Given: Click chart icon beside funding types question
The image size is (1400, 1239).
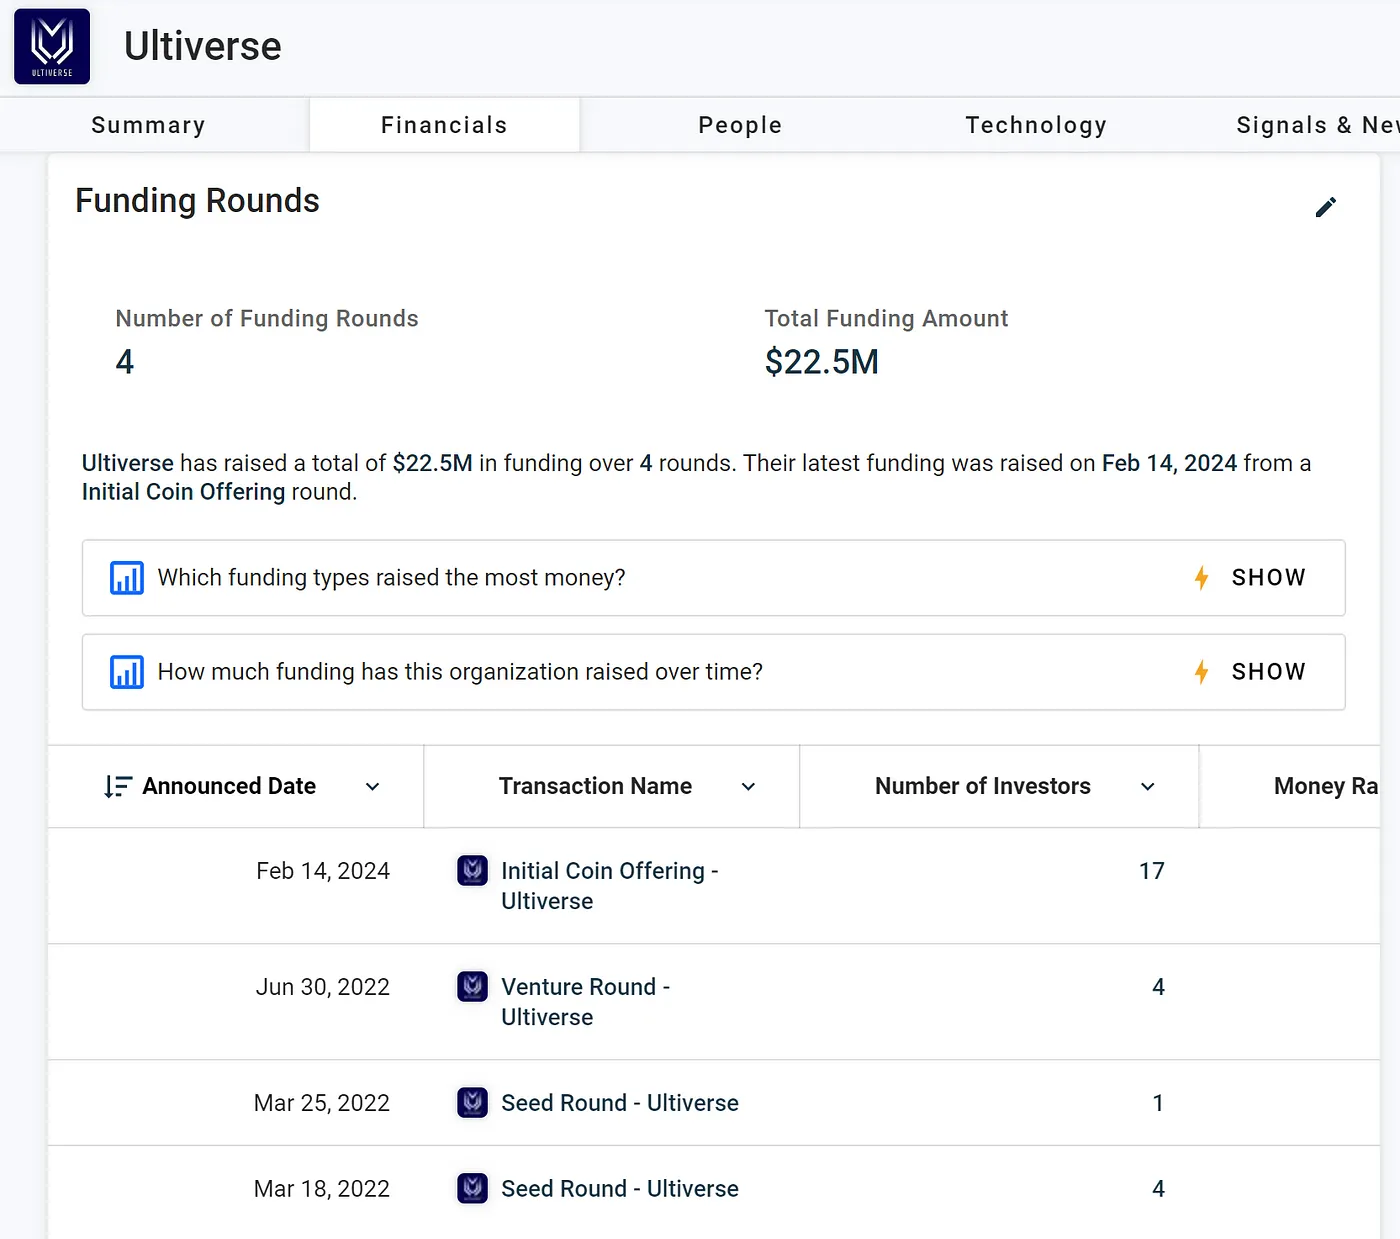Looking at the screenshot, I should tap(127, 578).
